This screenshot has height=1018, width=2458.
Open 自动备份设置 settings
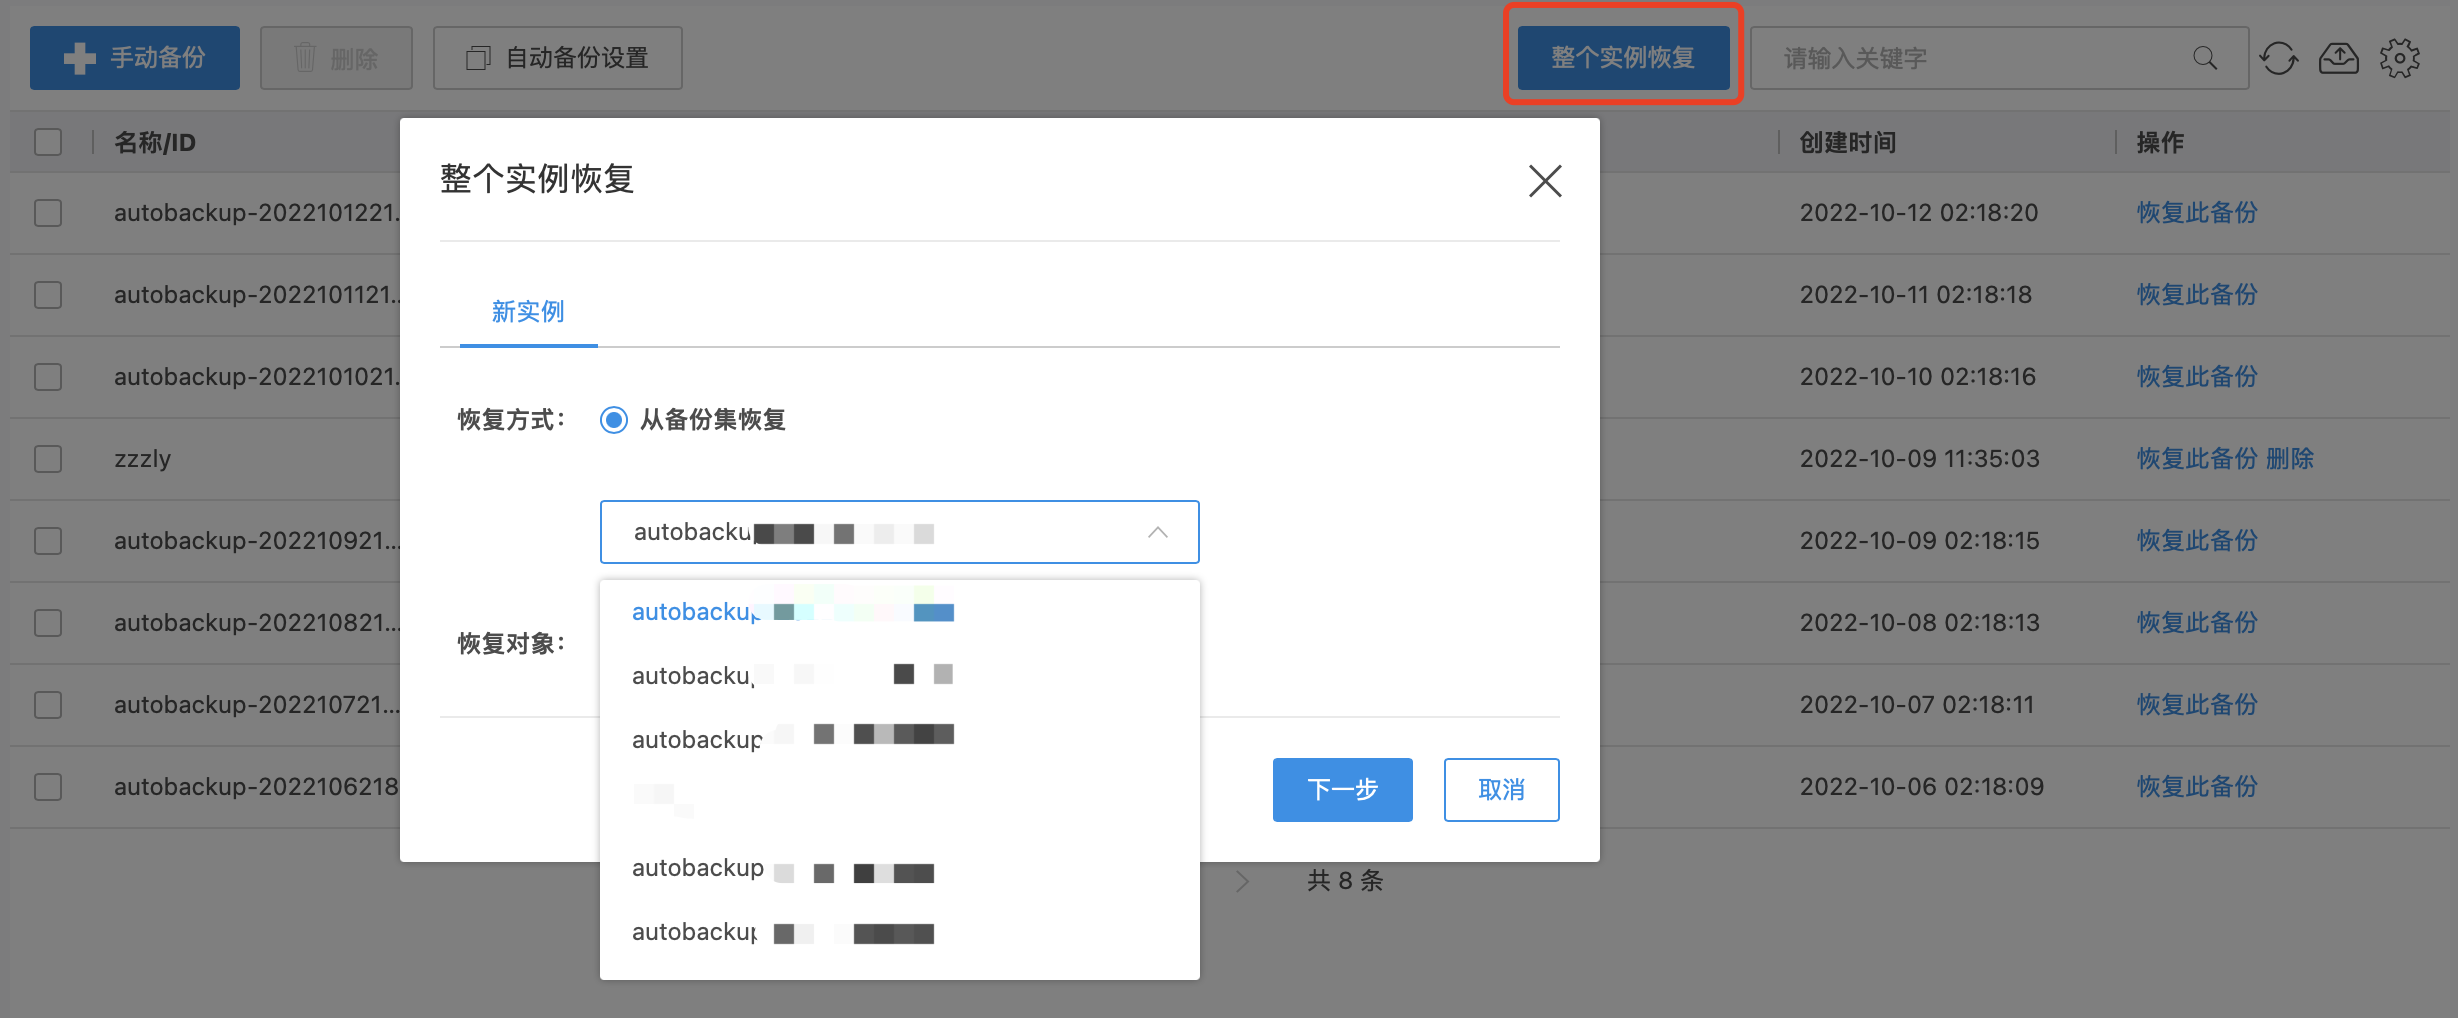point(557,58)
